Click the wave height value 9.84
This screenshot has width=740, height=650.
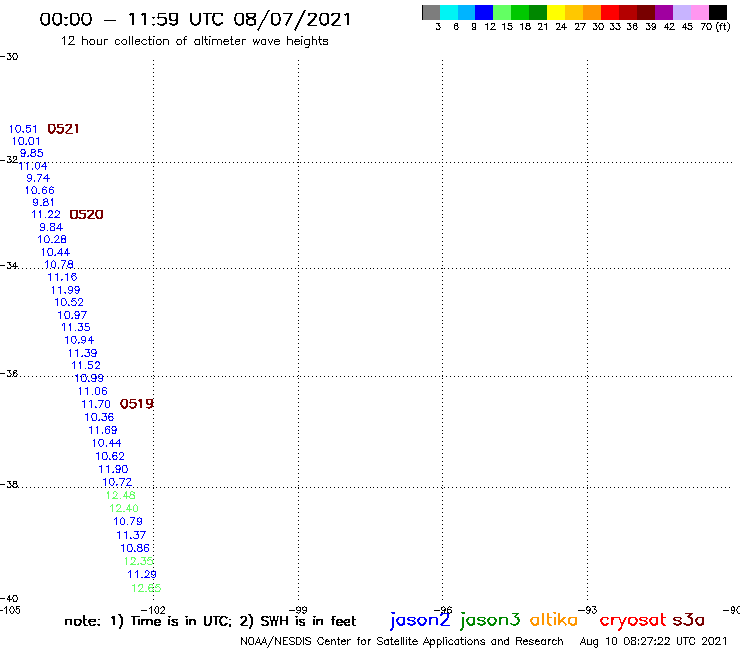pos(51,228)
